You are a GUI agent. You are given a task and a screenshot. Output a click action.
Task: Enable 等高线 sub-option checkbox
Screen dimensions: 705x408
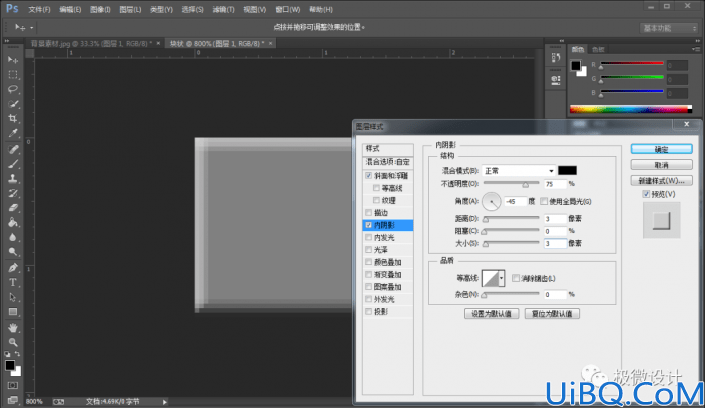[376, 188]
